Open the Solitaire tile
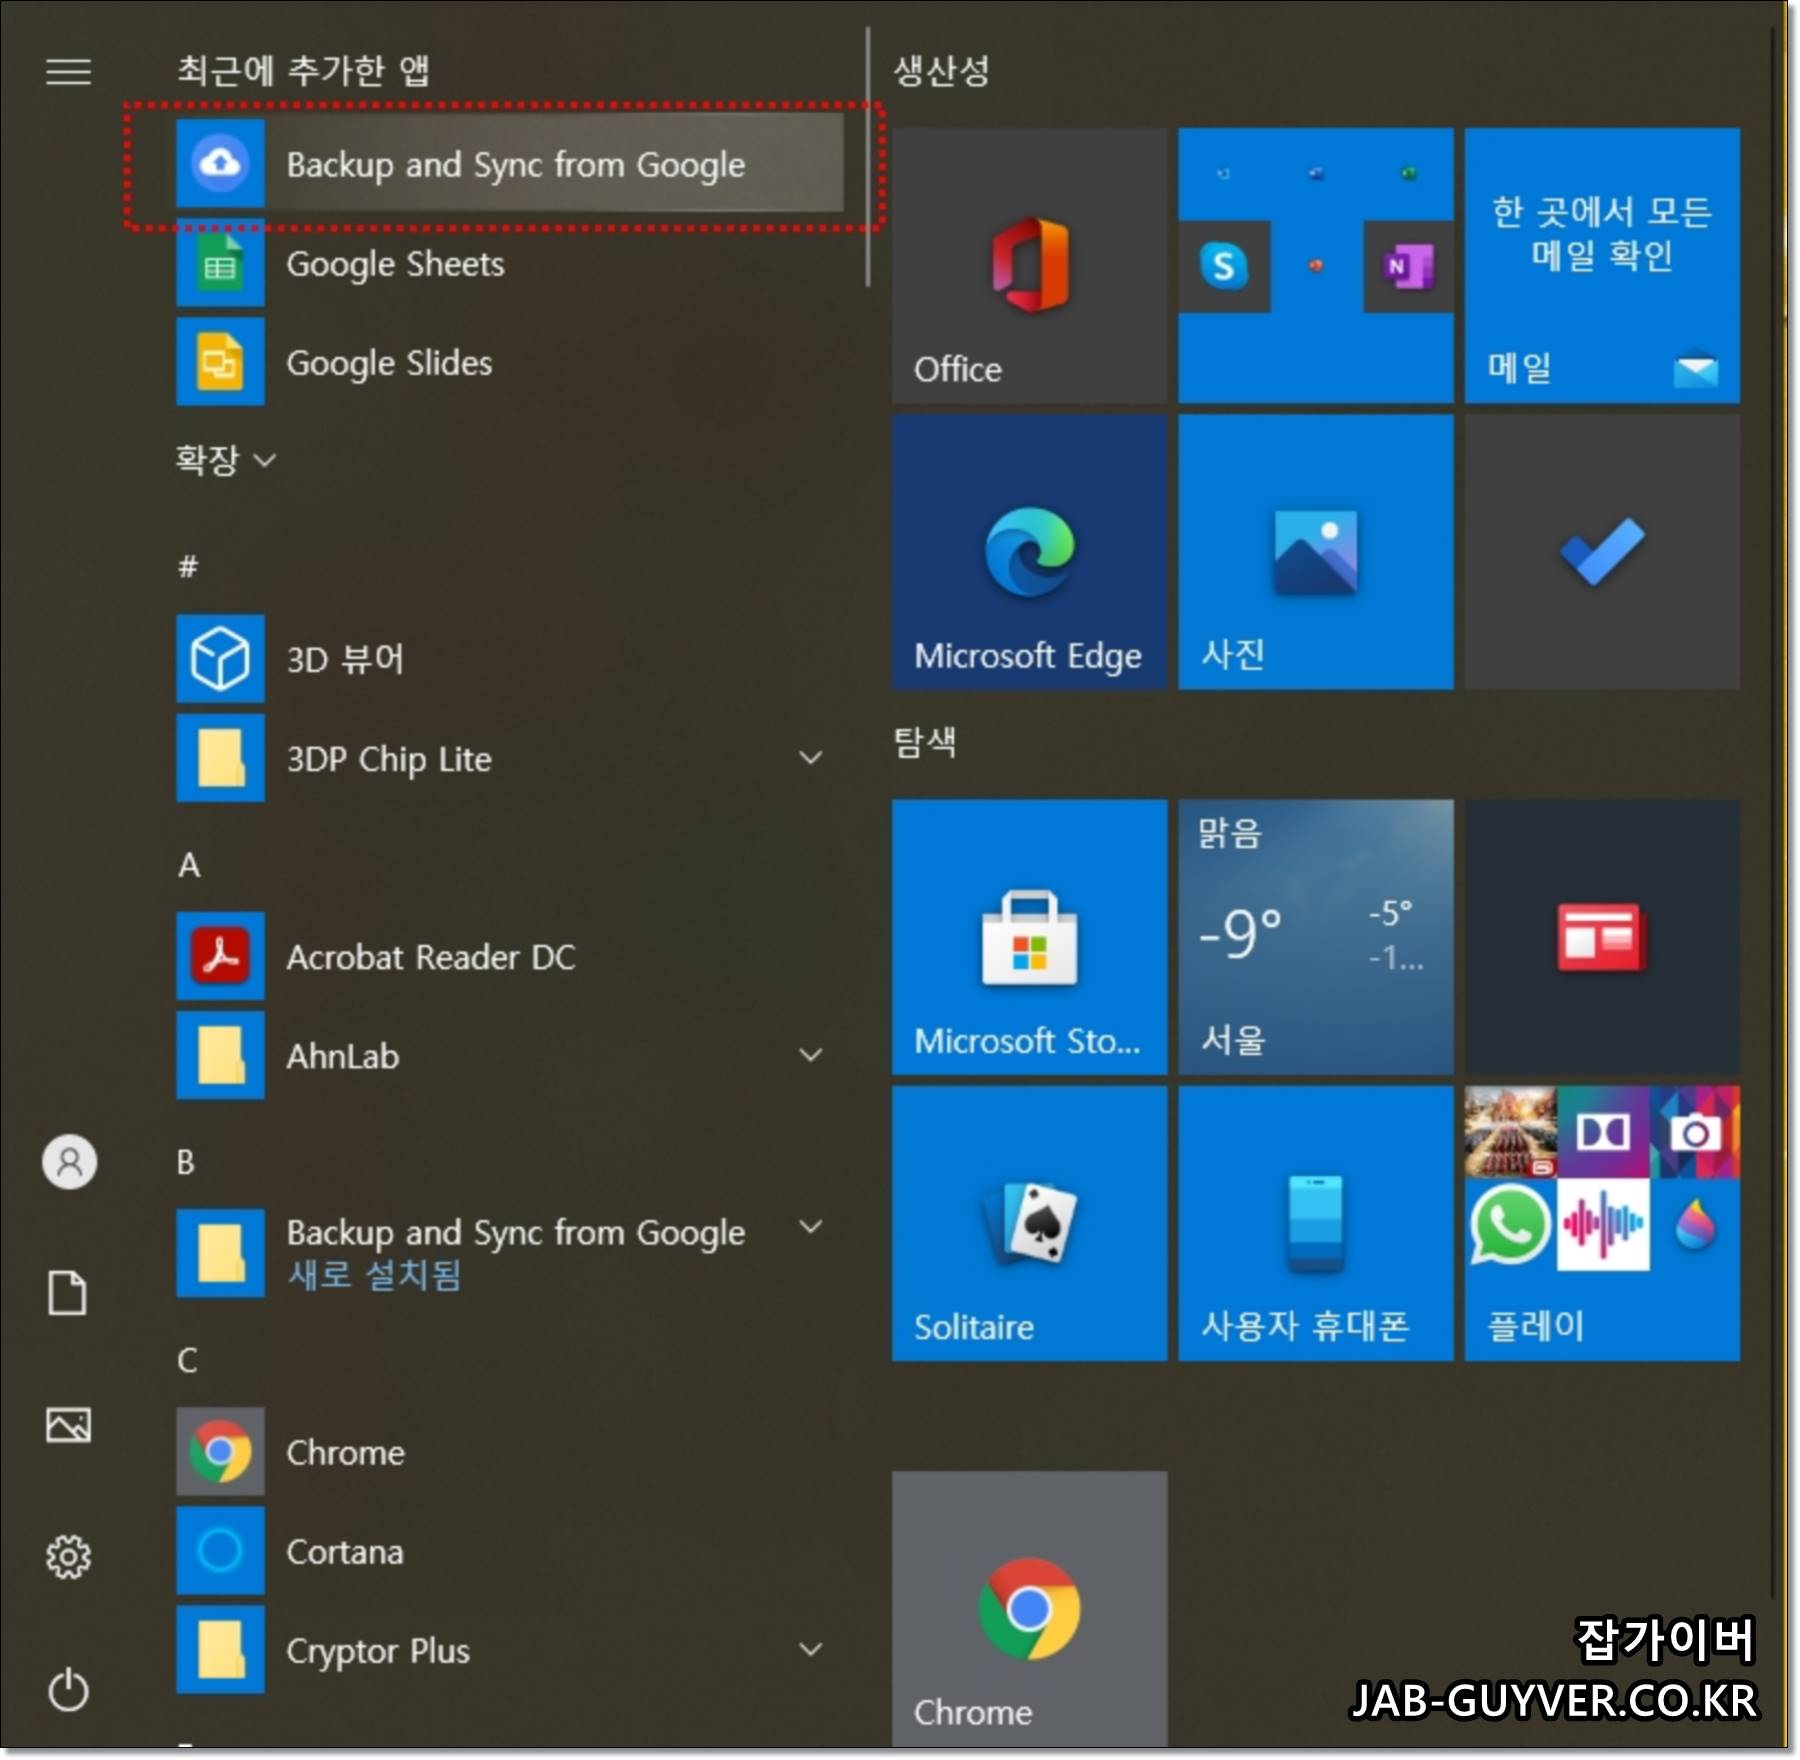The image size is (1800, 1760). [1029, 1223]
